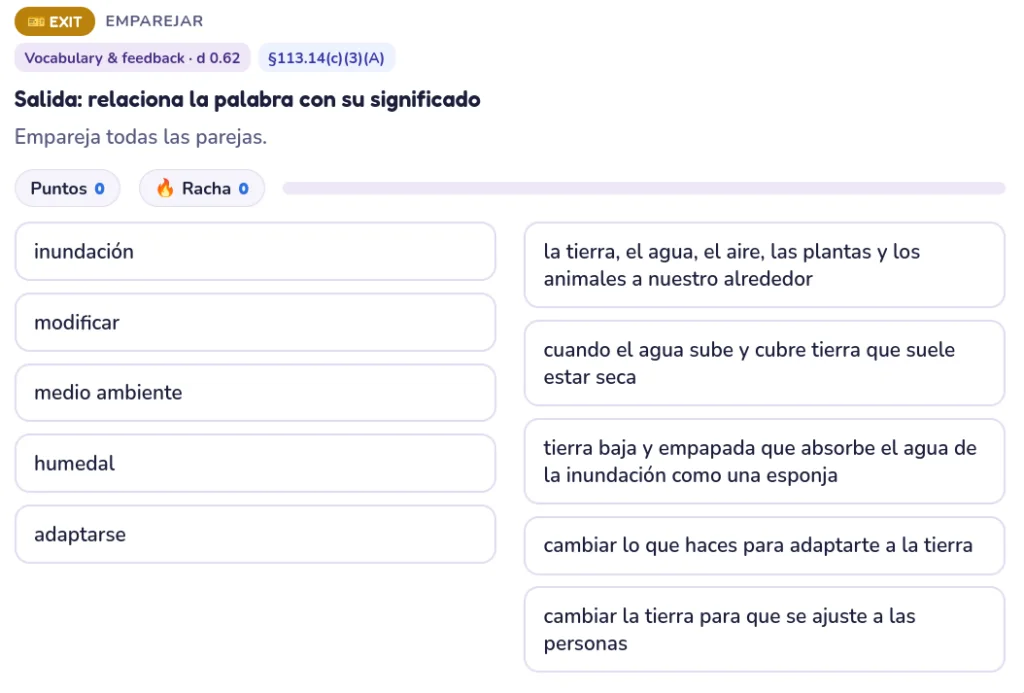Open the 'Vocabulary & feedback' tag
The height and width of the screenshot is (693, 1024).
133,57
